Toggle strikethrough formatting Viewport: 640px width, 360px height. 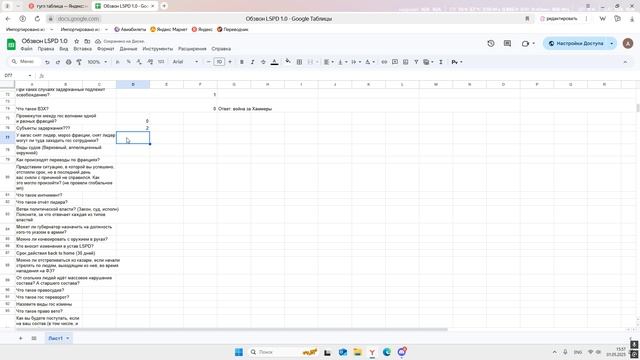tap(263, 62)
